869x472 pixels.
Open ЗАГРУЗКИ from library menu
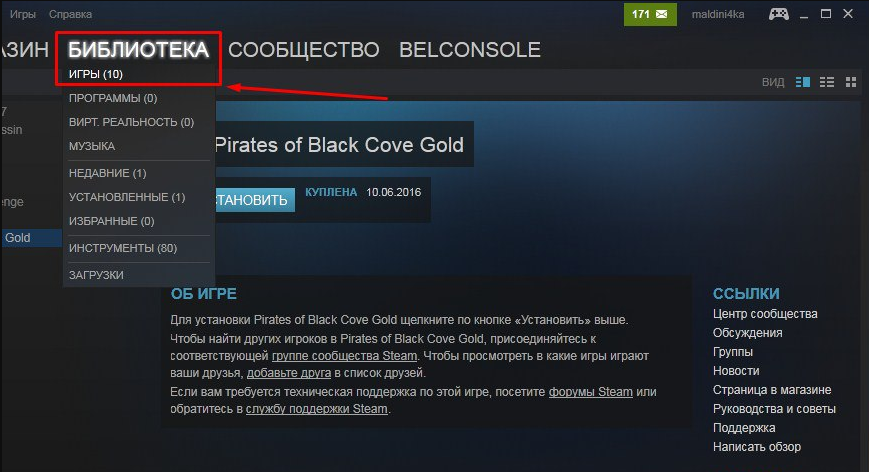pos(96,275)
